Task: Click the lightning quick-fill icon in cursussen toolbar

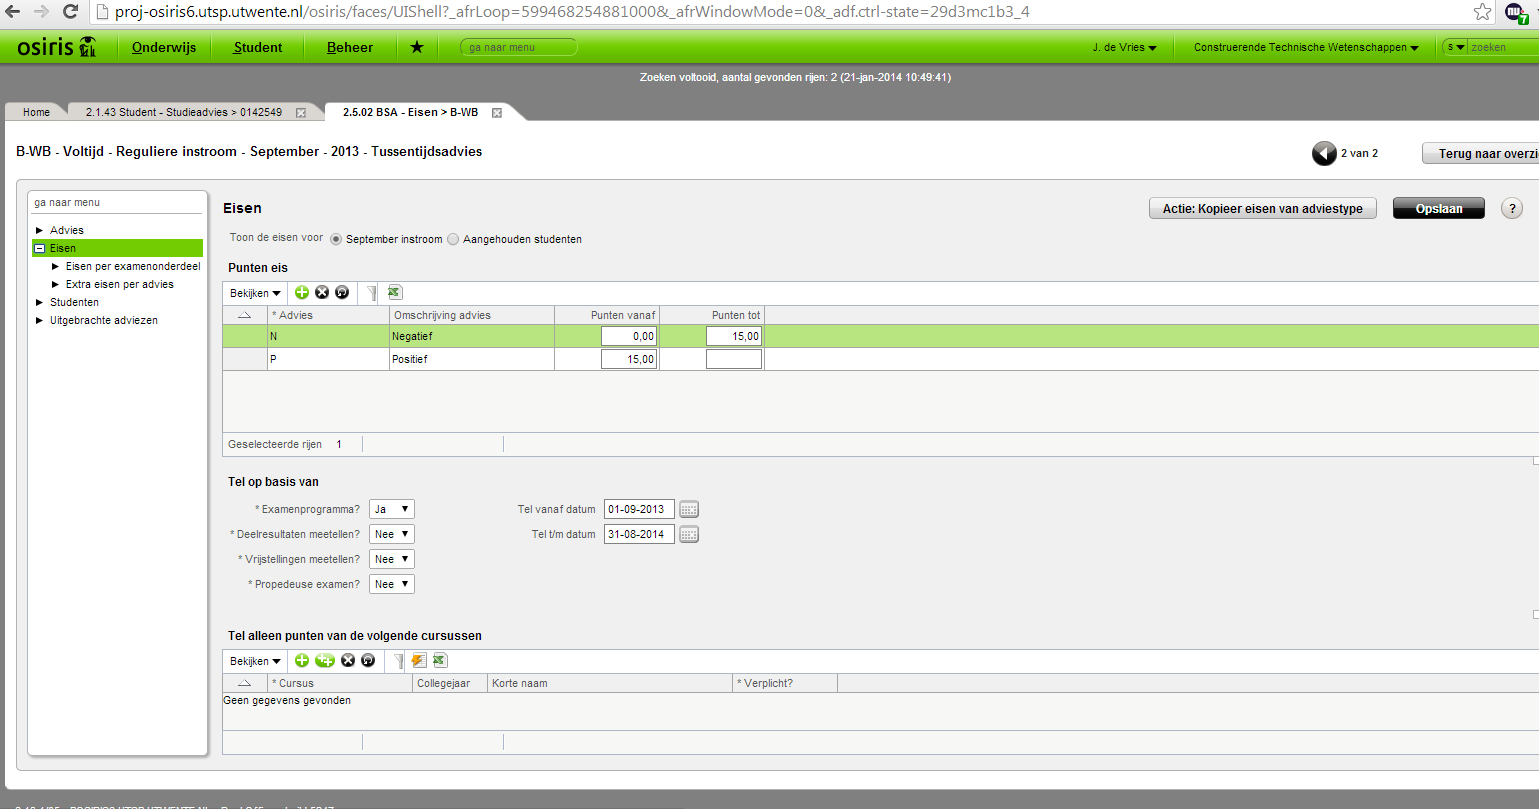Action: 419,660
